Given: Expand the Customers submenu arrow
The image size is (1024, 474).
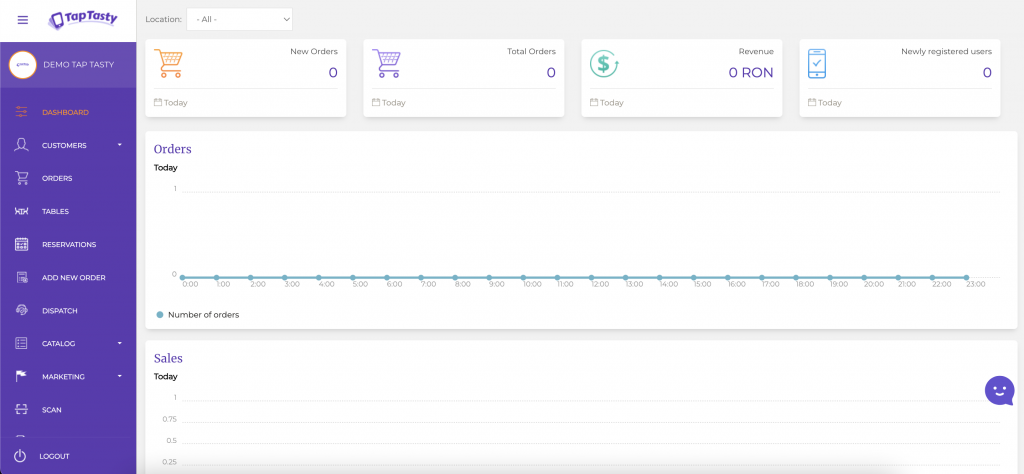Looking at the screenshot, I should coord(120,145).
